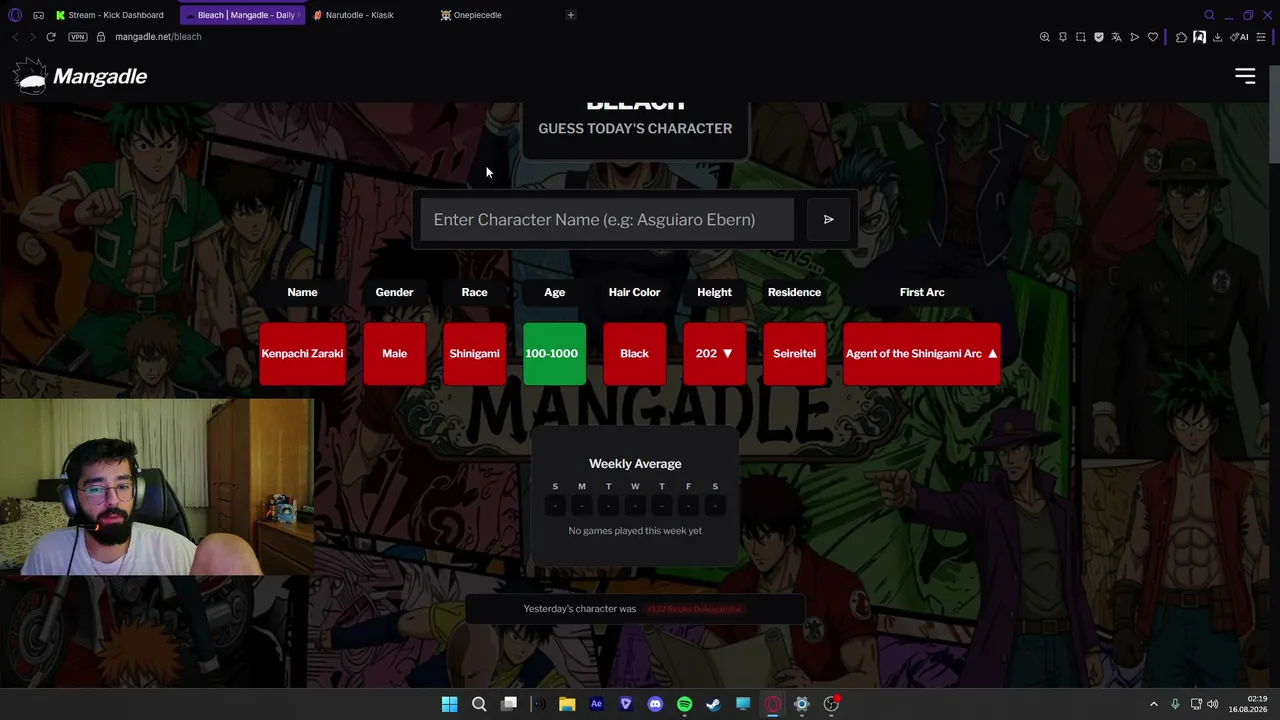Click the Mangadle logo
This screenshot has width=1280, height=720.
tap(81, 76)
